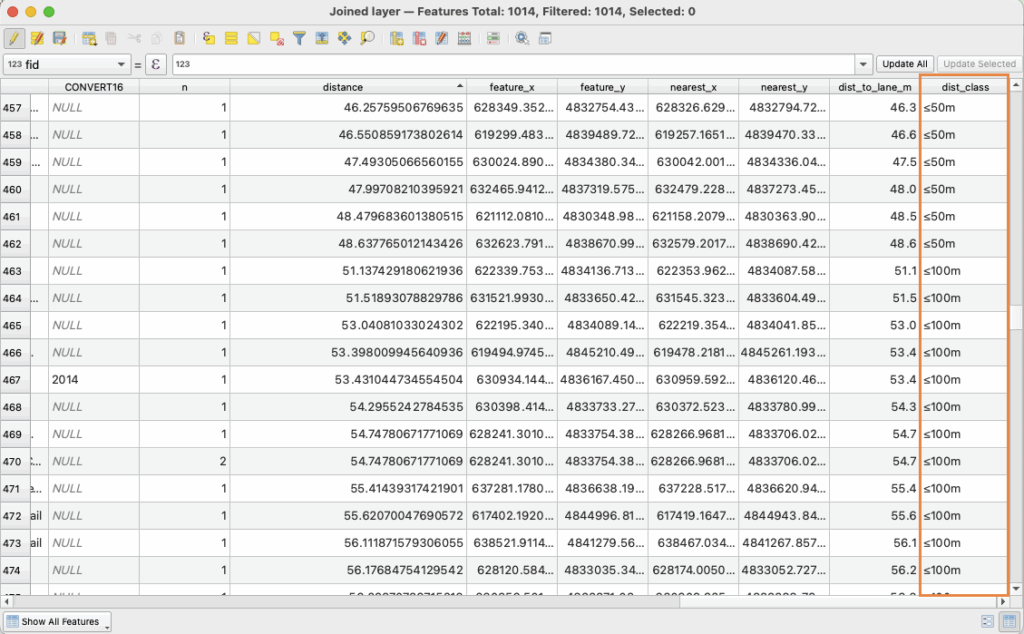Click the Deselect all features icon
The image size is (1024, 634).
(x=277, y=39)
